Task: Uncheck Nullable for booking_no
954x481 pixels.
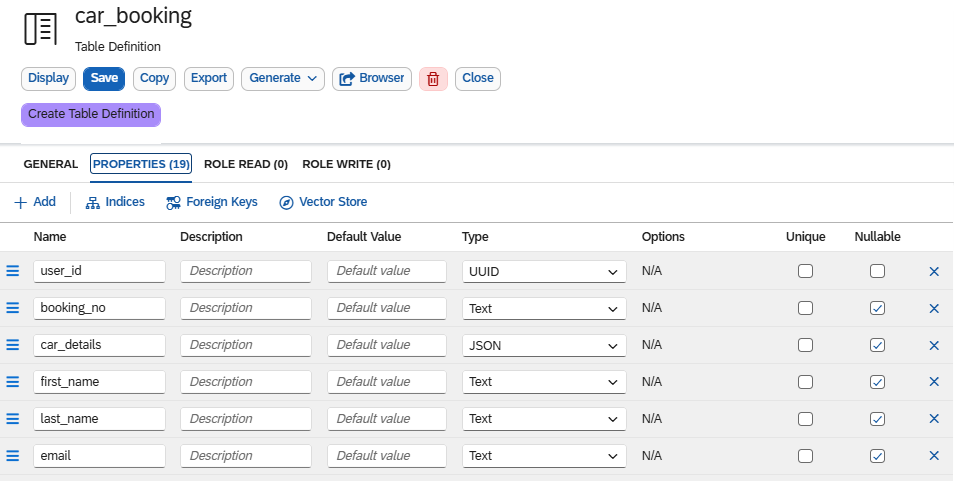Action: (x=877, y=308)
